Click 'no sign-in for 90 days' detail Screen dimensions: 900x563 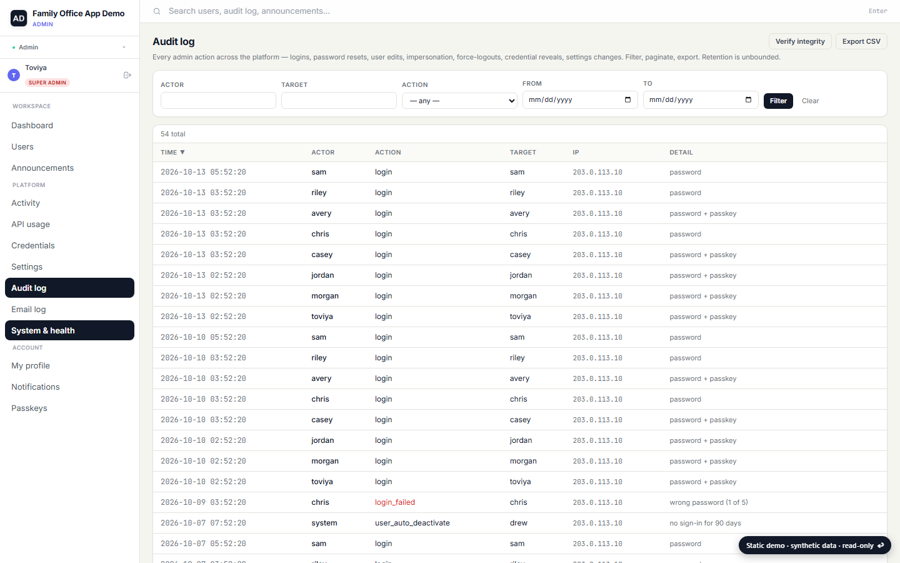(x=705, y=523)
